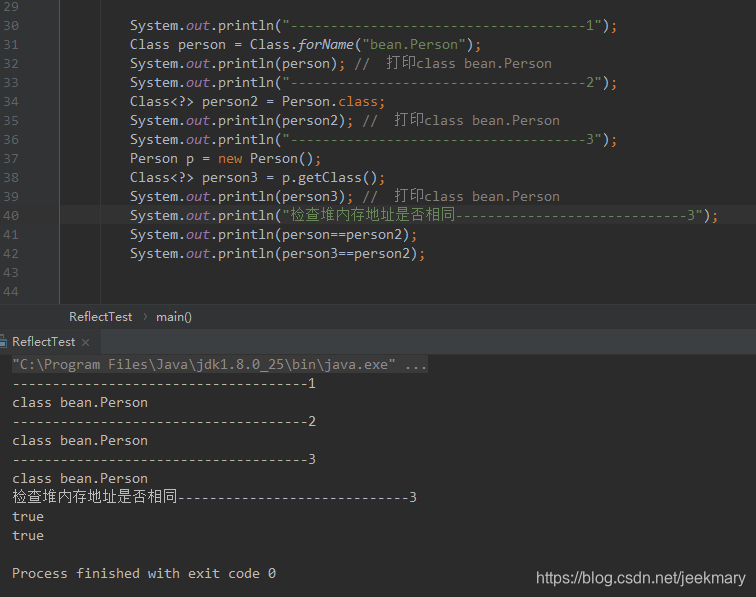Click the second 'class bean.Person' console output
This screenshot has height=597, width=756.
[x=80, y=441]
